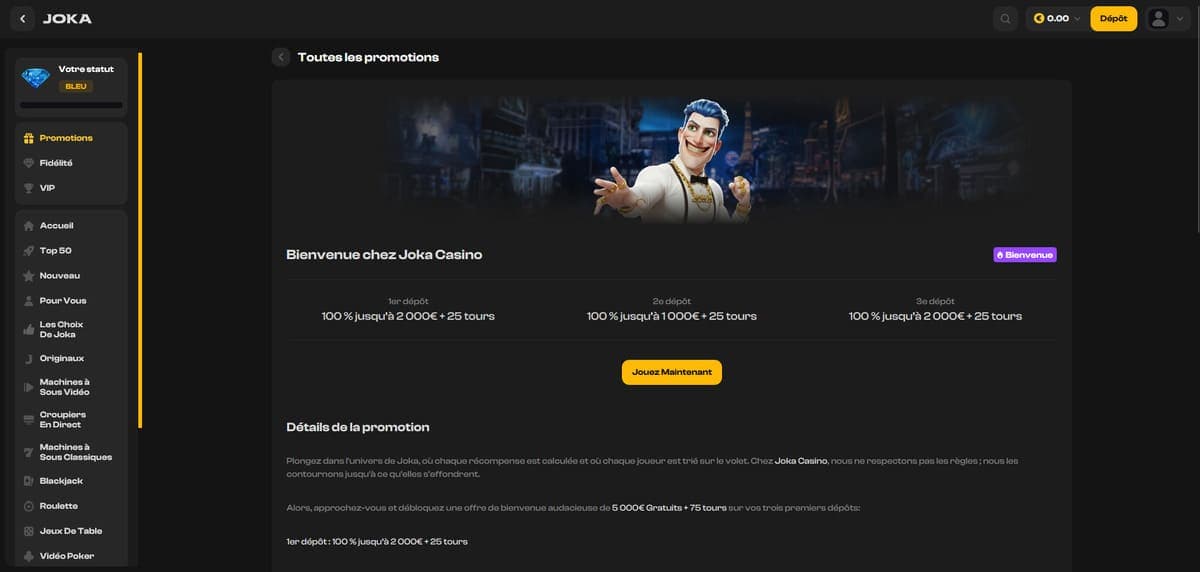Screen dimensions: 1200x572
Task: Open Machines à Sous Vidéo
Action: coord(65,387)
